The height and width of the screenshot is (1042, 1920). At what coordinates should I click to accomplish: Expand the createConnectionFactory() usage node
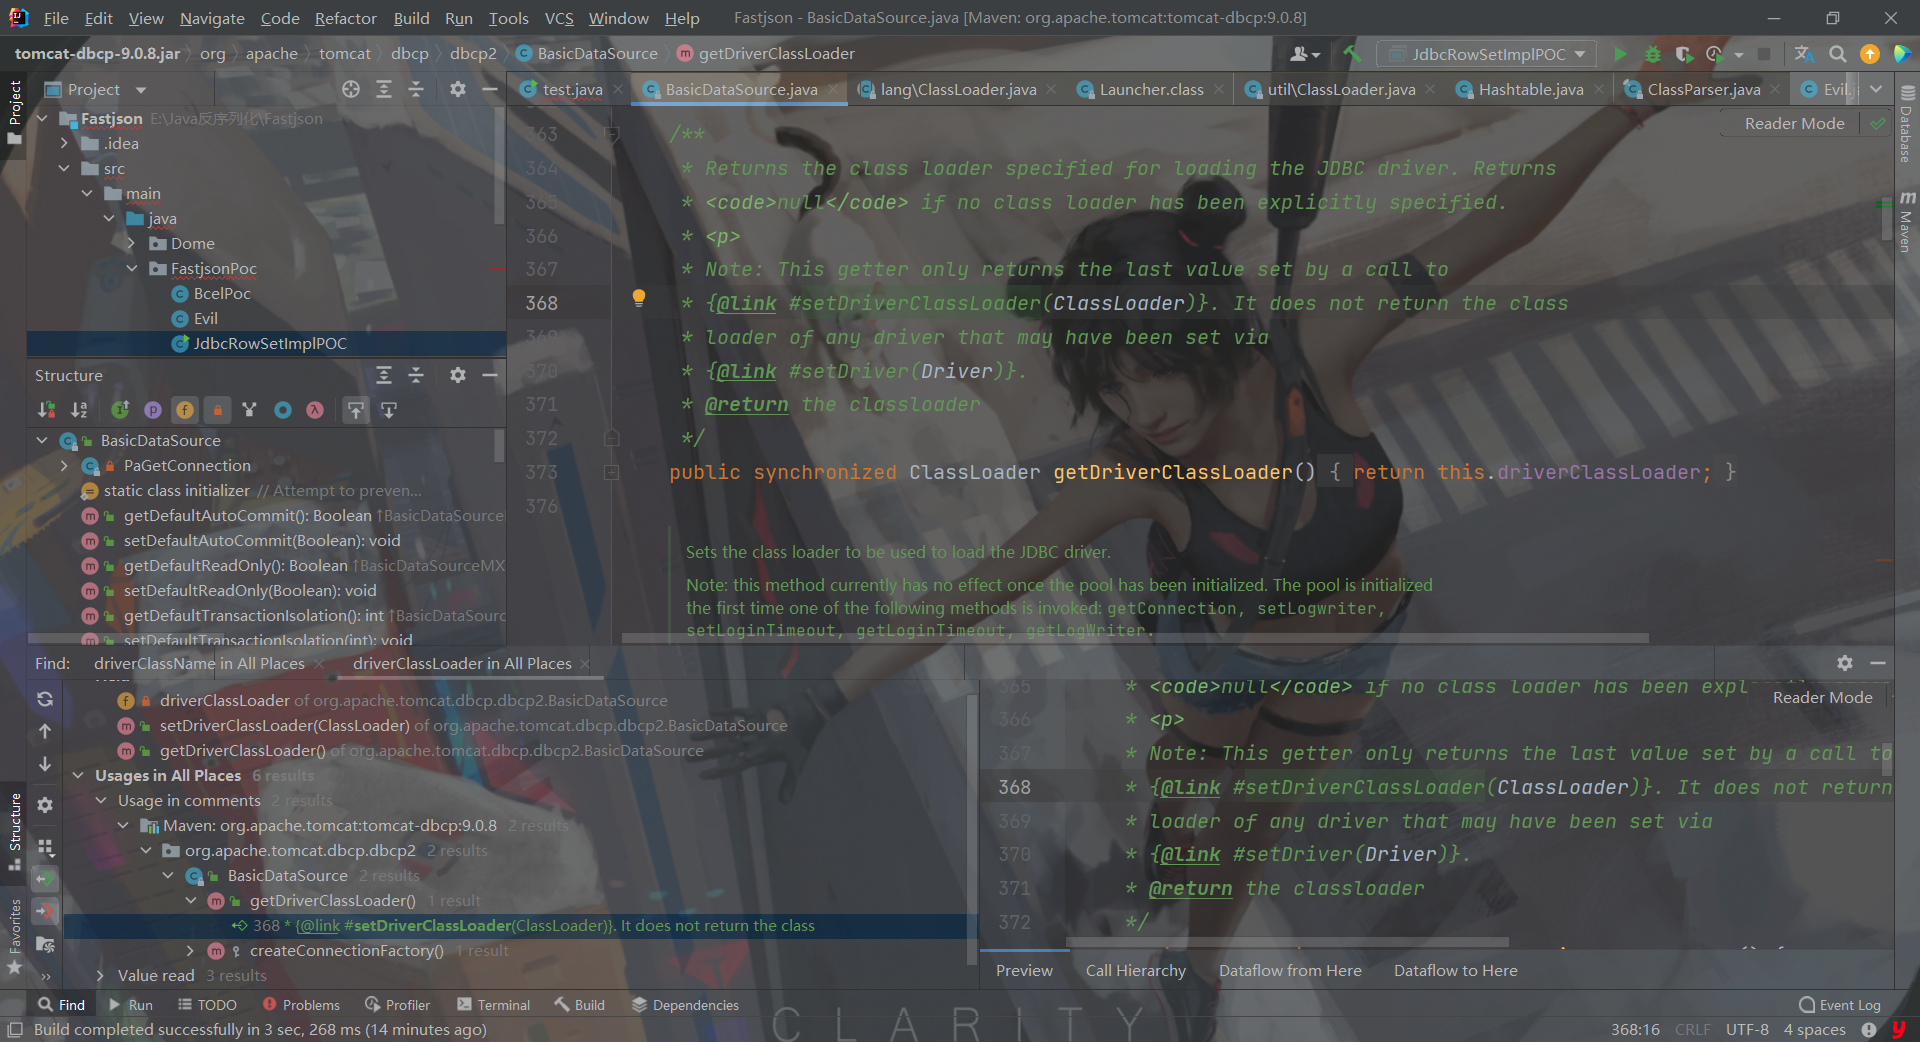pos(190,950)
